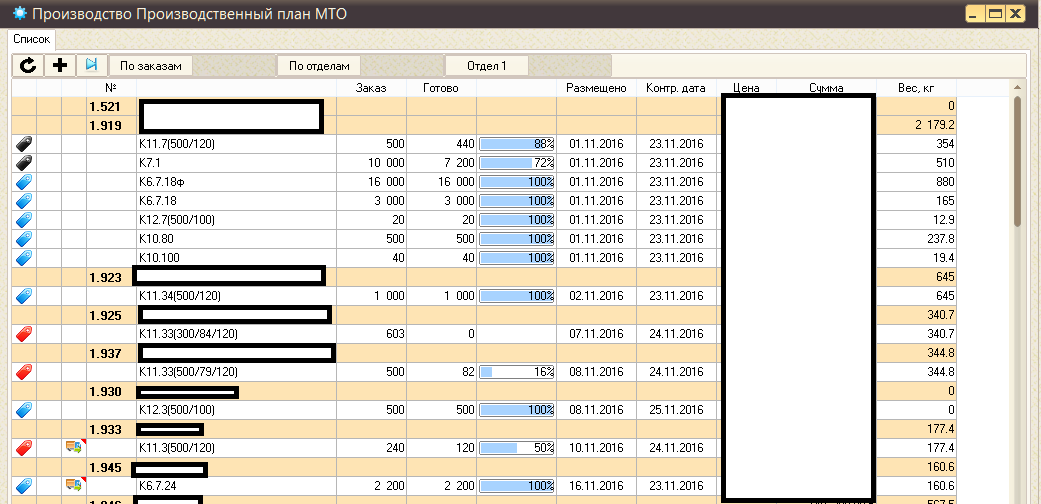Click delivery truck icon in K6.7.24 row
Viewport: 1041px width, 504px height.
74,485
